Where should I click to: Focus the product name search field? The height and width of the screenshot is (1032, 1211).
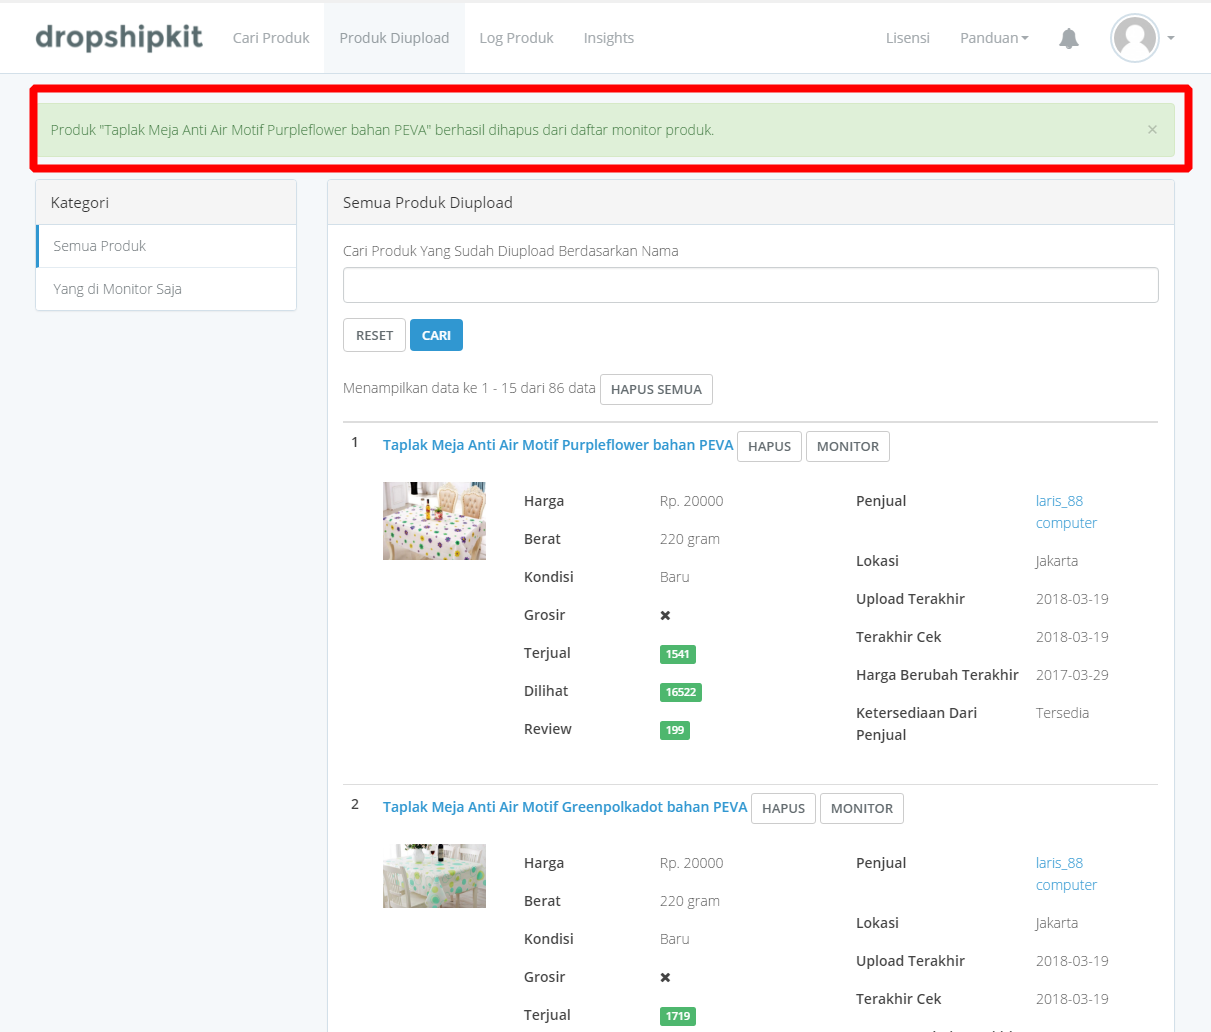tap(750, 285)
